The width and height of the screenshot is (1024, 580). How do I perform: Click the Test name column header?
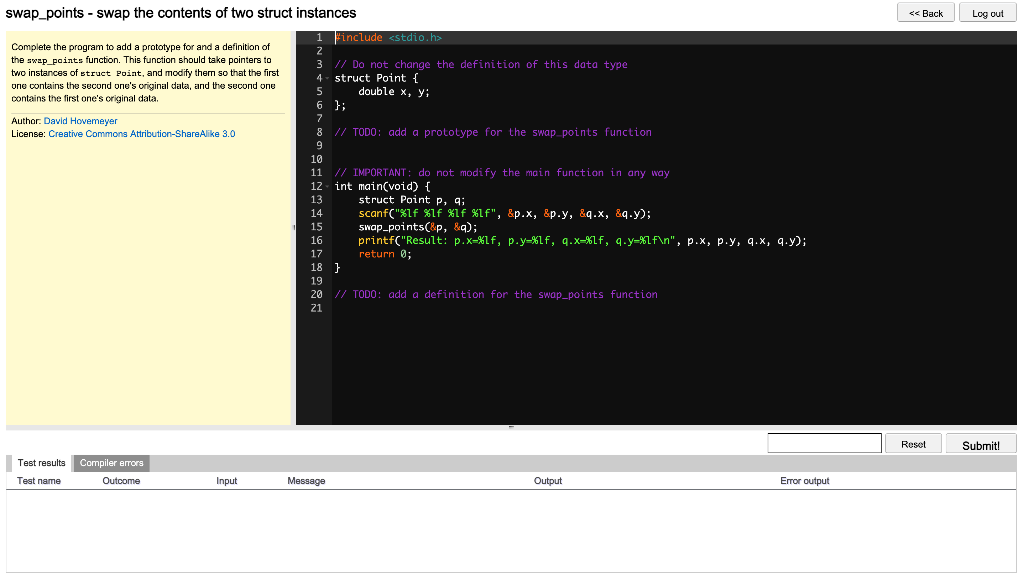[x=39, y=481]
